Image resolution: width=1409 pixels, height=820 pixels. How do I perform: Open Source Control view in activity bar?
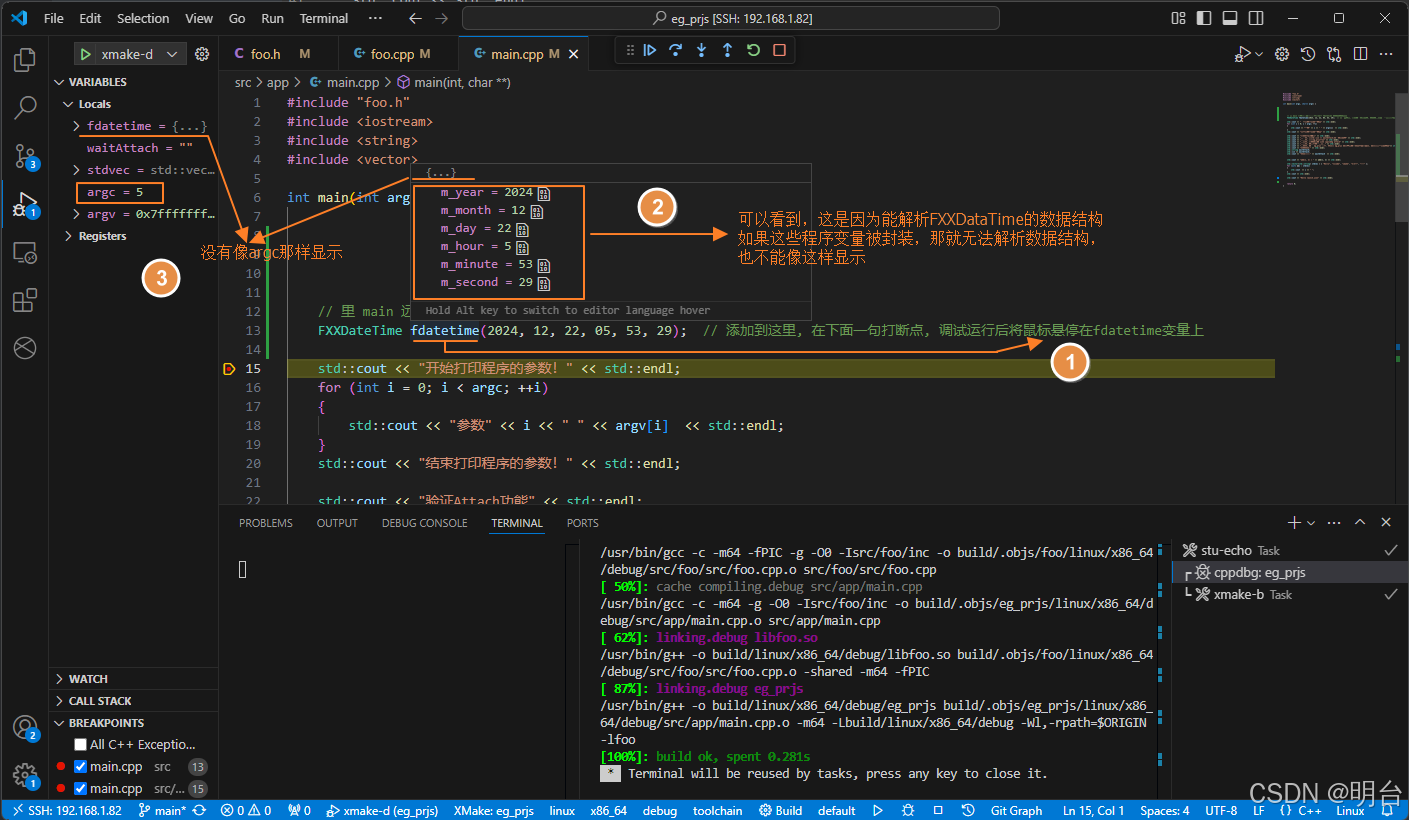(x=25, y=155)
